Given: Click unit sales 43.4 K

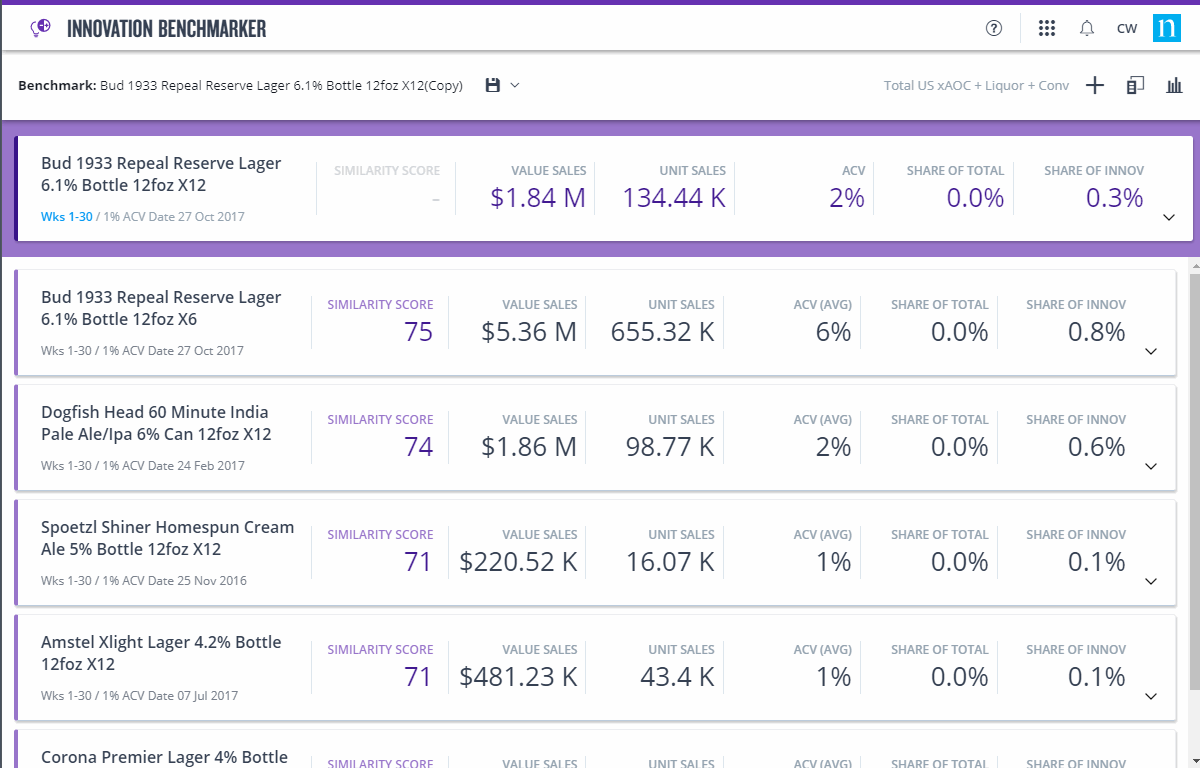Looking at the screenshot, I should click(x=677, y=677).
